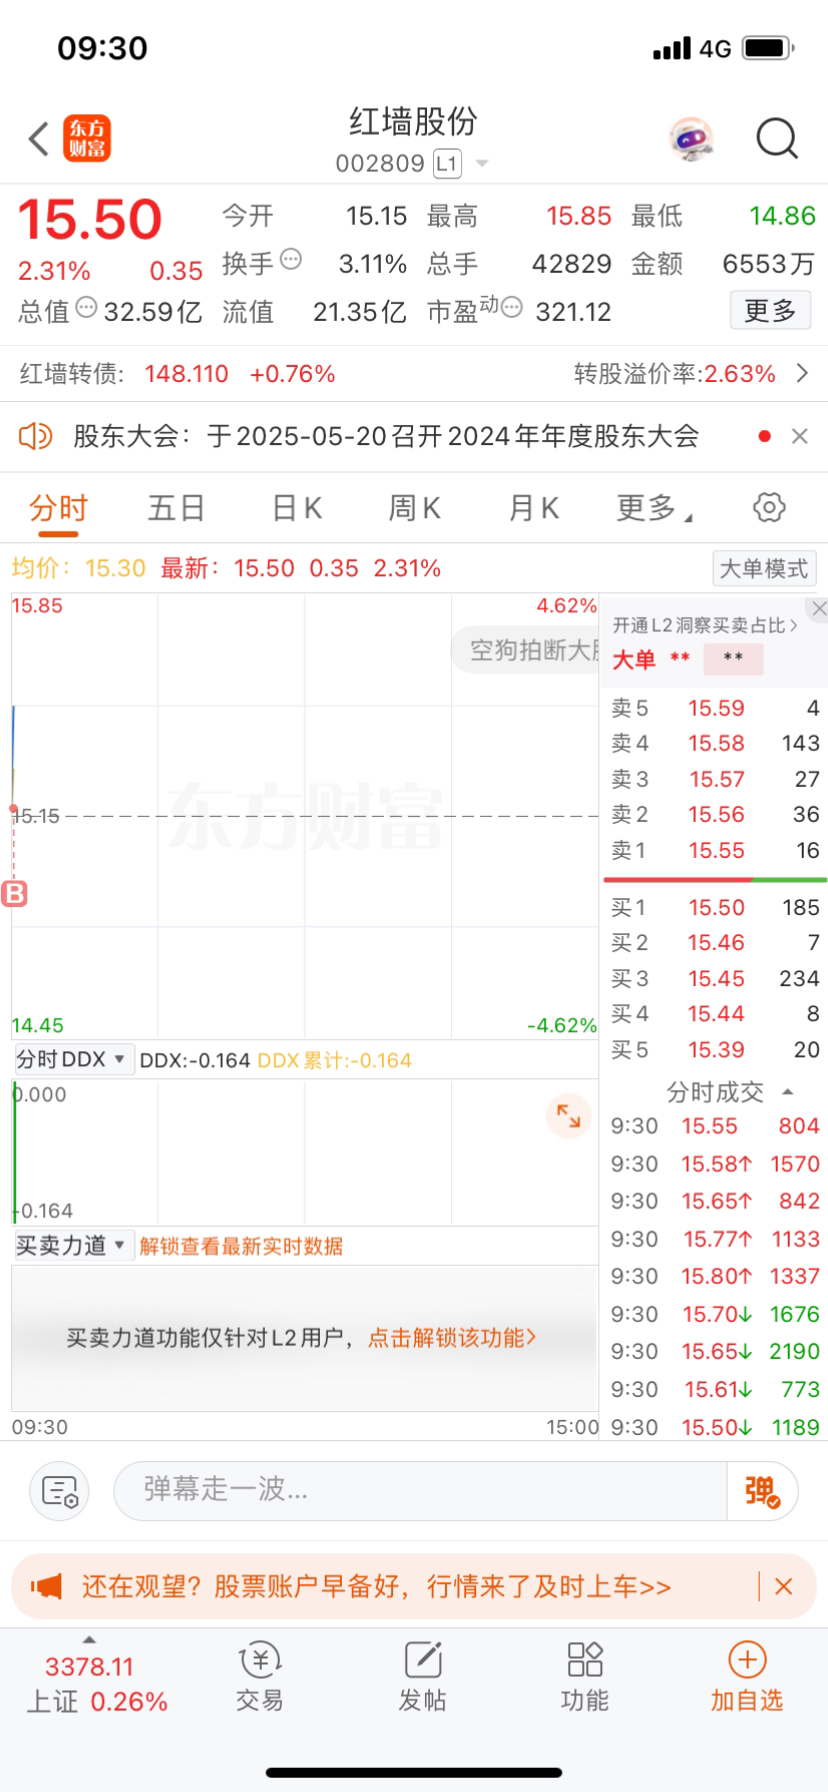Switch to the 月K tab
828x1792 pixels.
(534, 508)
